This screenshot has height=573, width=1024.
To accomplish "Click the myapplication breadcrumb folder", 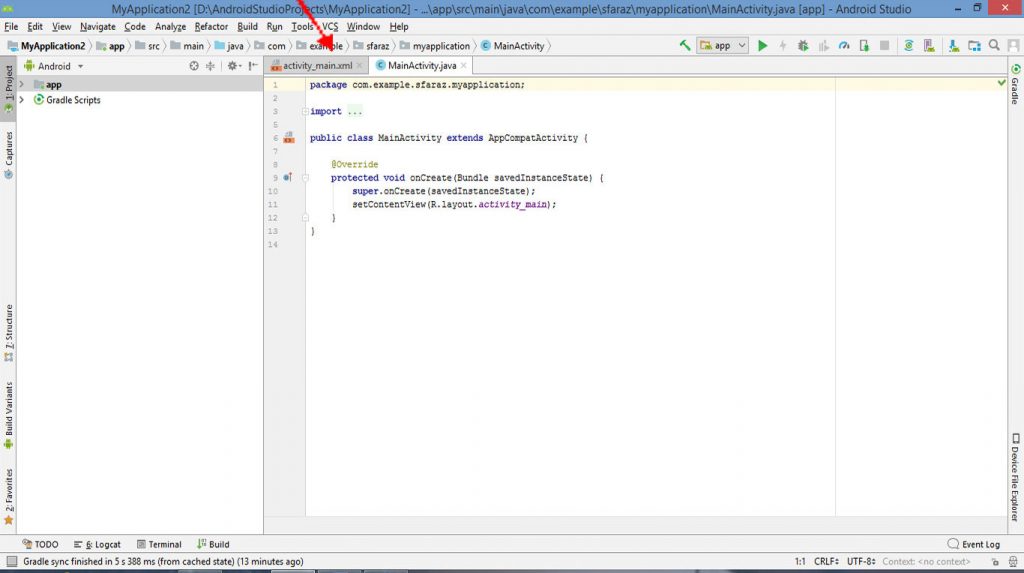I will point(435,46).
